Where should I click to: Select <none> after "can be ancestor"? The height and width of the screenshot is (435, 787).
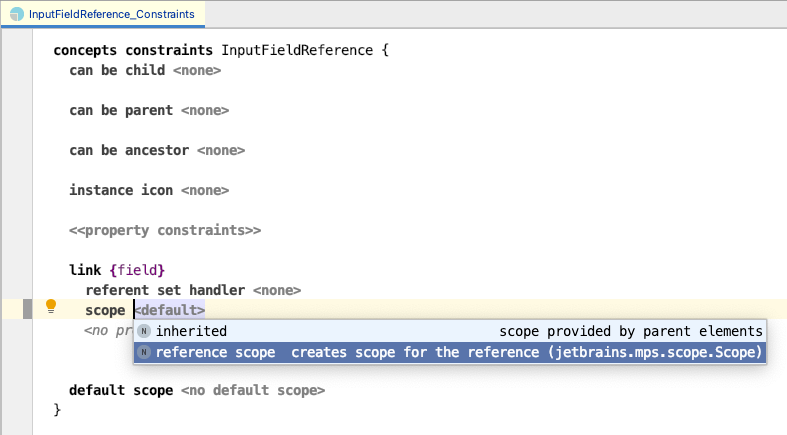pos(220,150)
